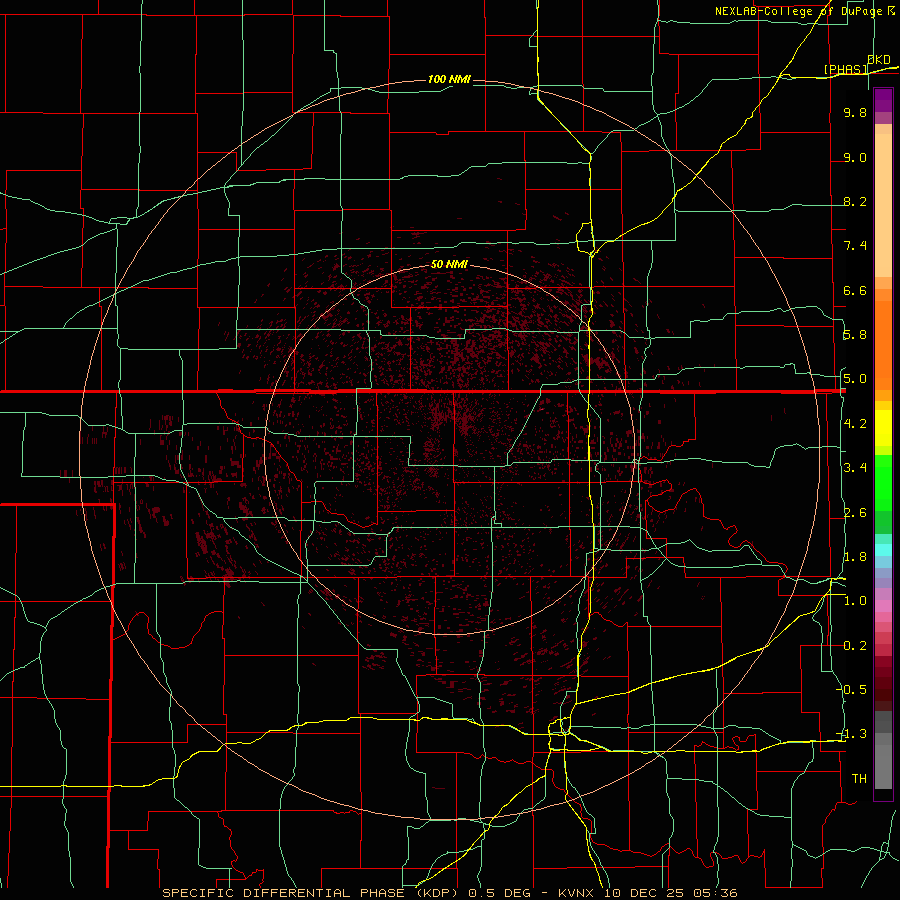
Task: Select the pink color band on scale
Action: (x=883, y=606)
